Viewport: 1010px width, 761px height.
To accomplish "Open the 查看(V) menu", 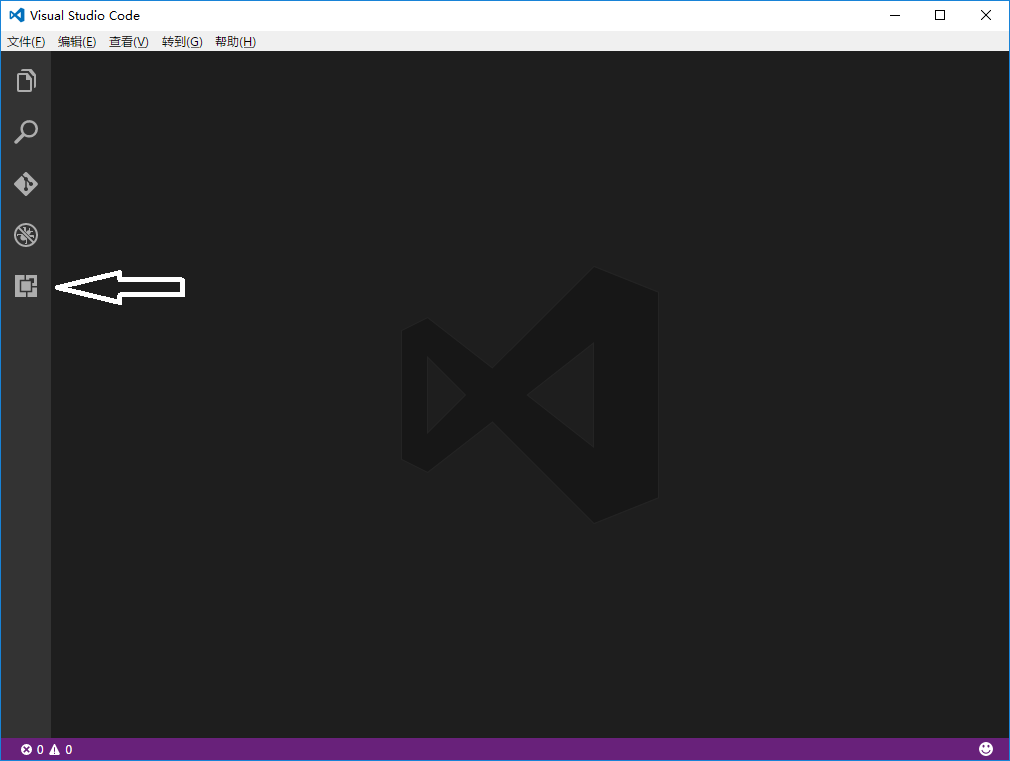I will 128,42.
